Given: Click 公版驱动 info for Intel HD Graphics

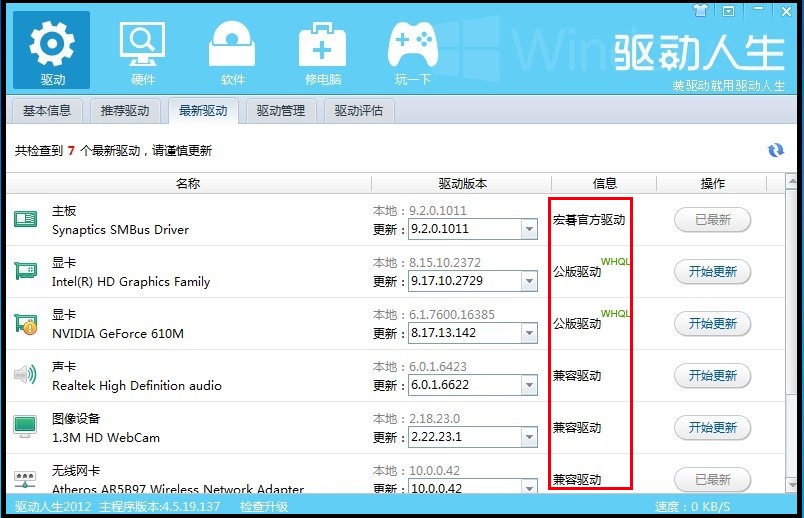Looking at the screenshot, I should (577, 272).
